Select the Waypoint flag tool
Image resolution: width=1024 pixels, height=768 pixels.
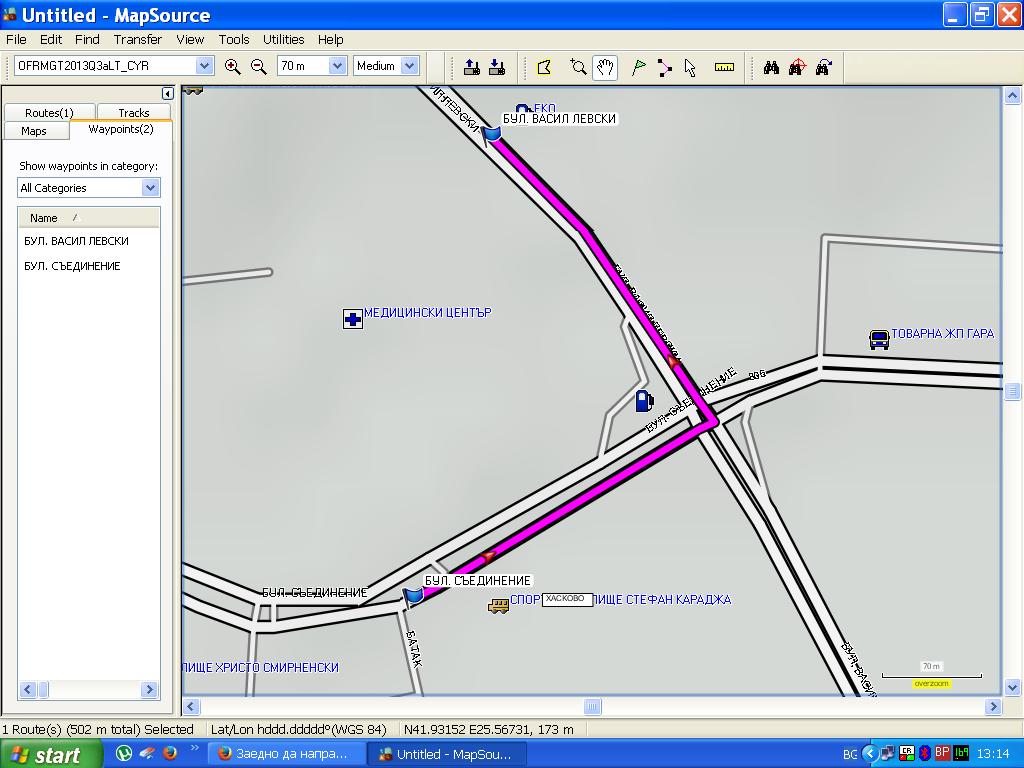(x=637, y=67)
